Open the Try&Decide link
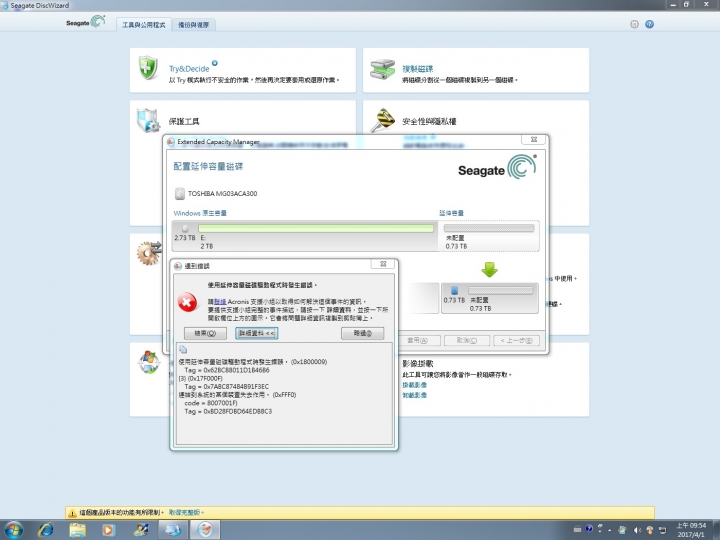 [189, 69]
